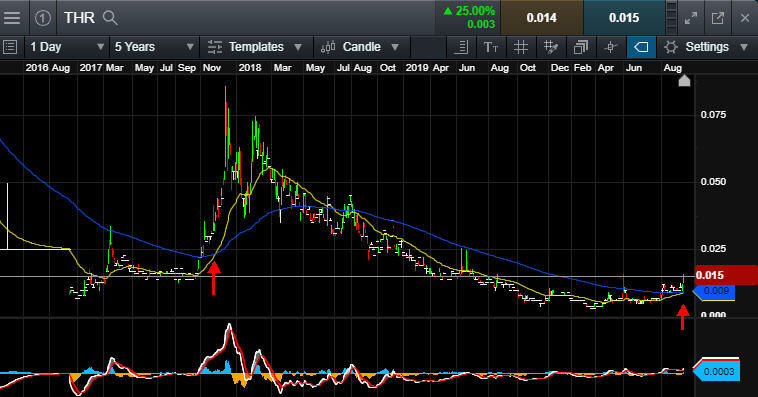Open the chart list panel icon
Image resolution: width=758 pixels, height=397 pixels.
(10, 47)
